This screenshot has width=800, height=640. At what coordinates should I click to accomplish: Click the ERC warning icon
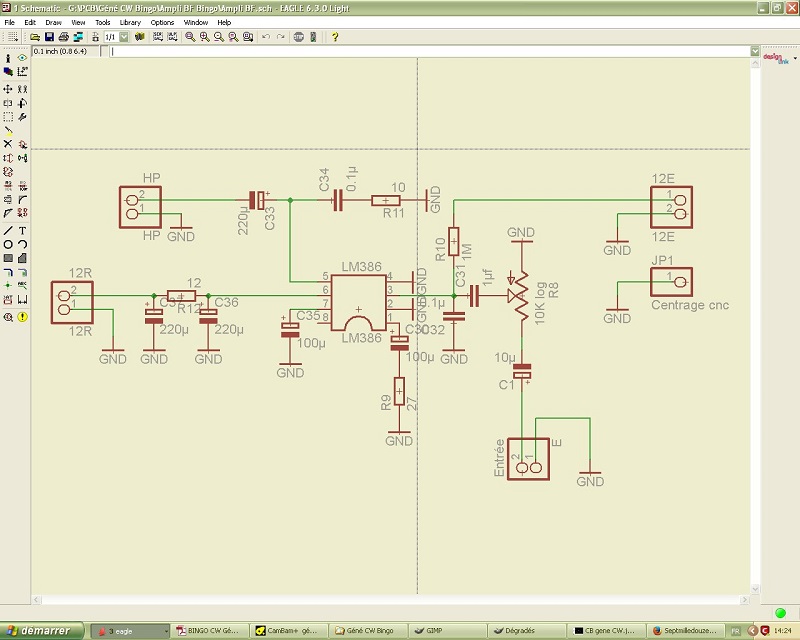pos(22,317)
